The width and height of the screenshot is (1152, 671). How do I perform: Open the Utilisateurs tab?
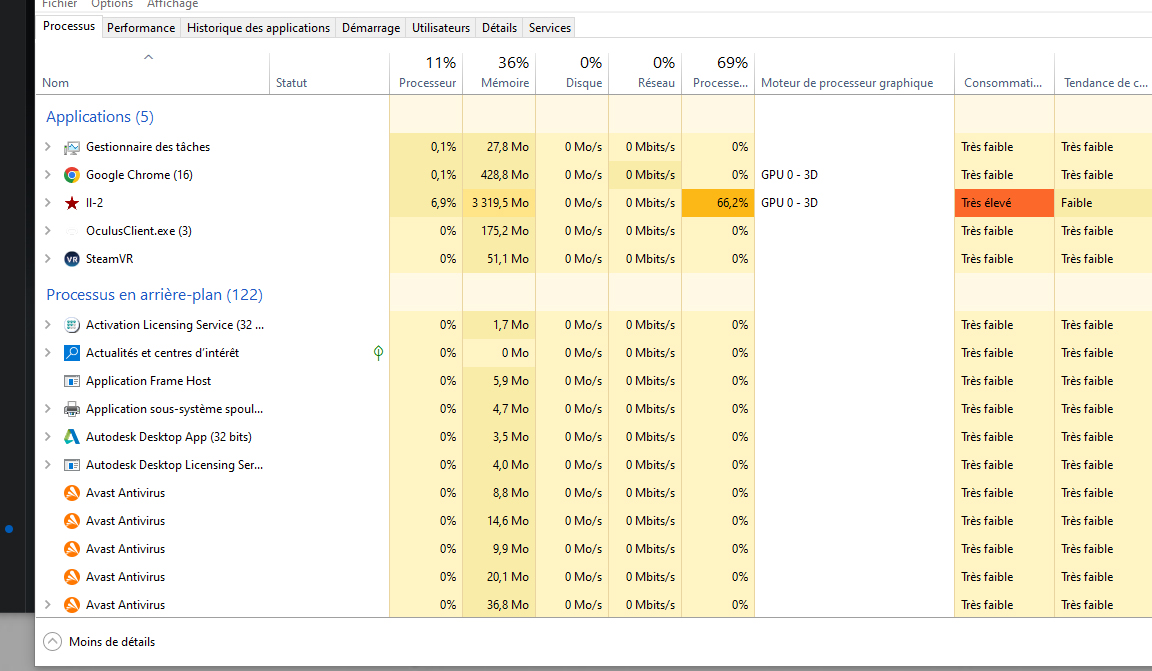coord(441,28)
